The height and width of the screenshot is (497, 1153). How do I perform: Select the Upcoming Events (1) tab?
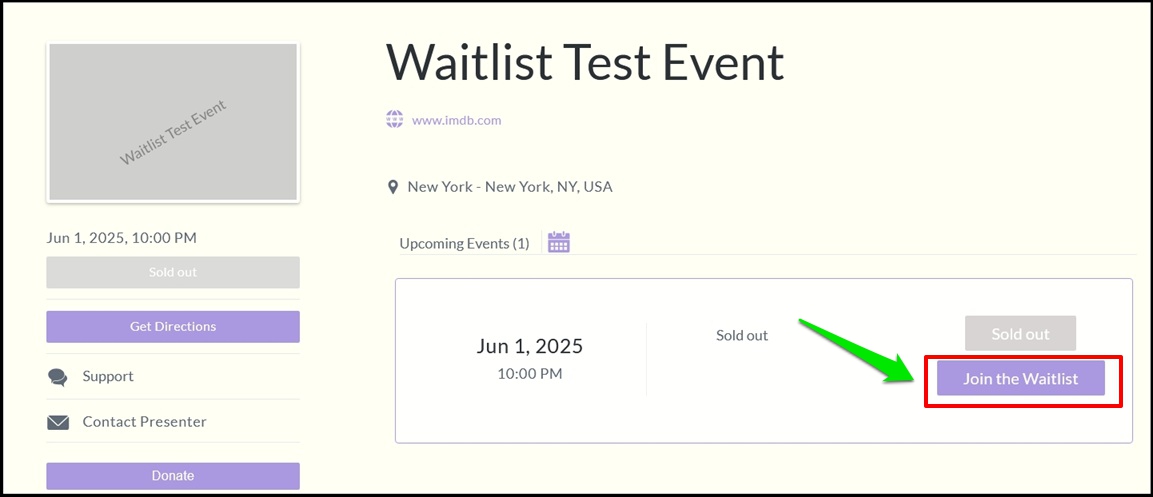click(x=464, y=243)
